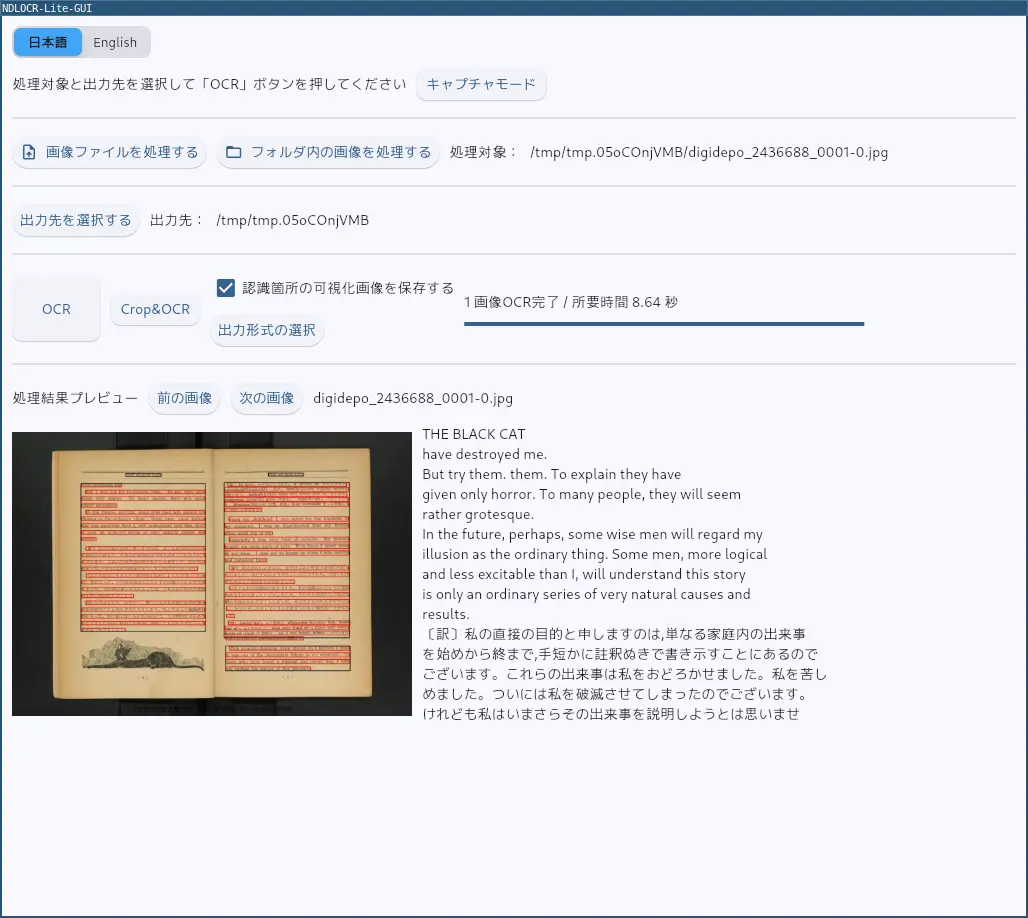Viewport: 1028px width, 918px height.
Task: Click the OCR completion progress bar
Action: coord(663,324)
